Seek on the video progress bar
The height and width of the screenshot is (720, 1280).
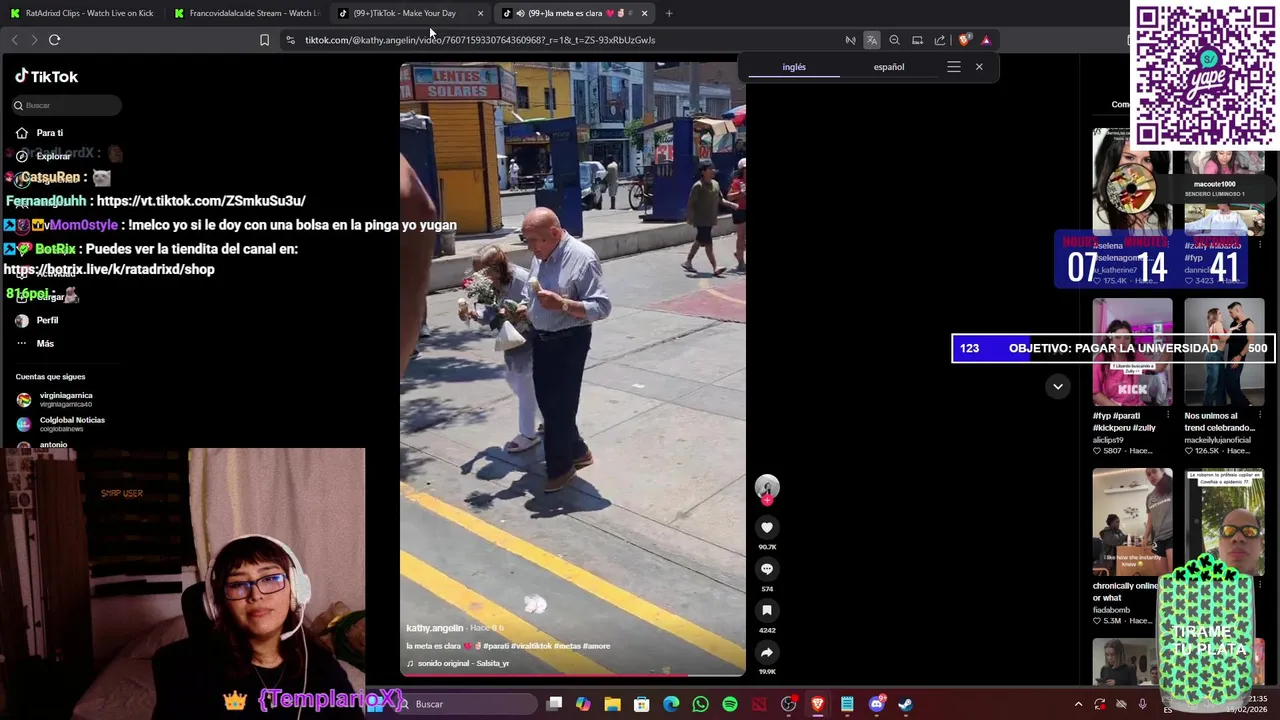point(572,675)
